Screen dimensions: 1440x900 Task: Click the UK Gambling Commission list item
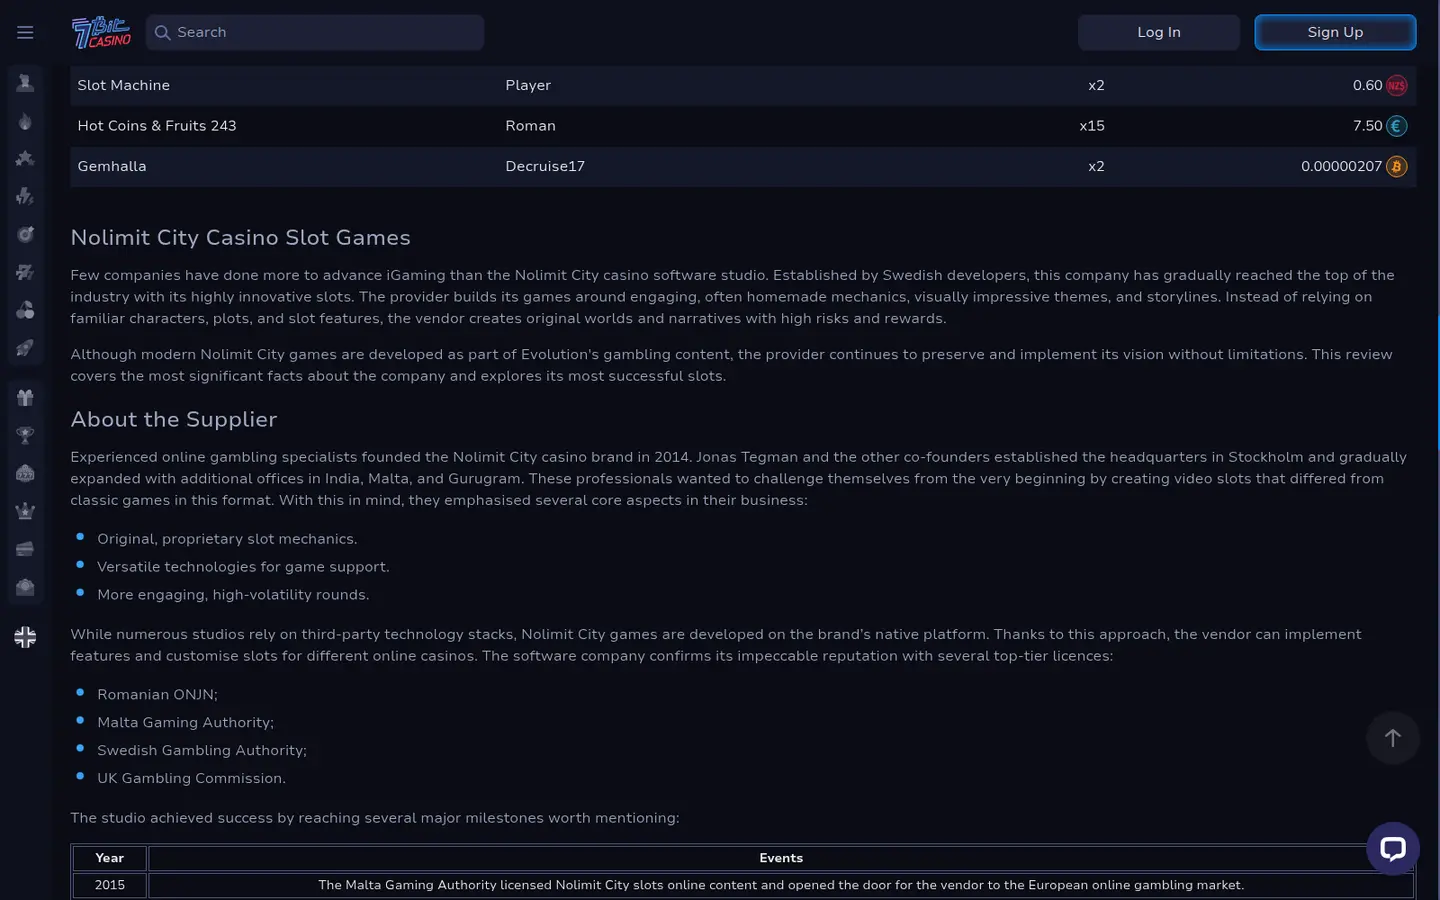click(191, 779)
